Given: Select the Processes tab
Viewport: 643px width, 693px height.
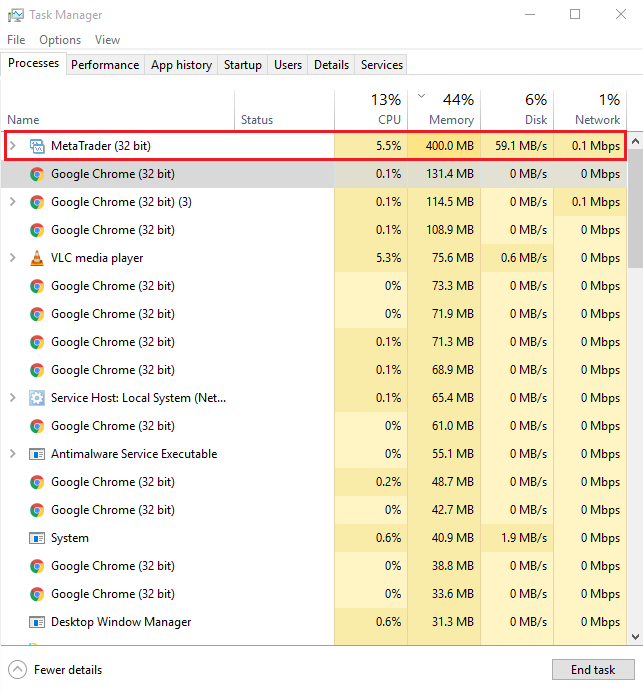Looking at the screenshot, I should pyautogui.click(x=34, y=64).
